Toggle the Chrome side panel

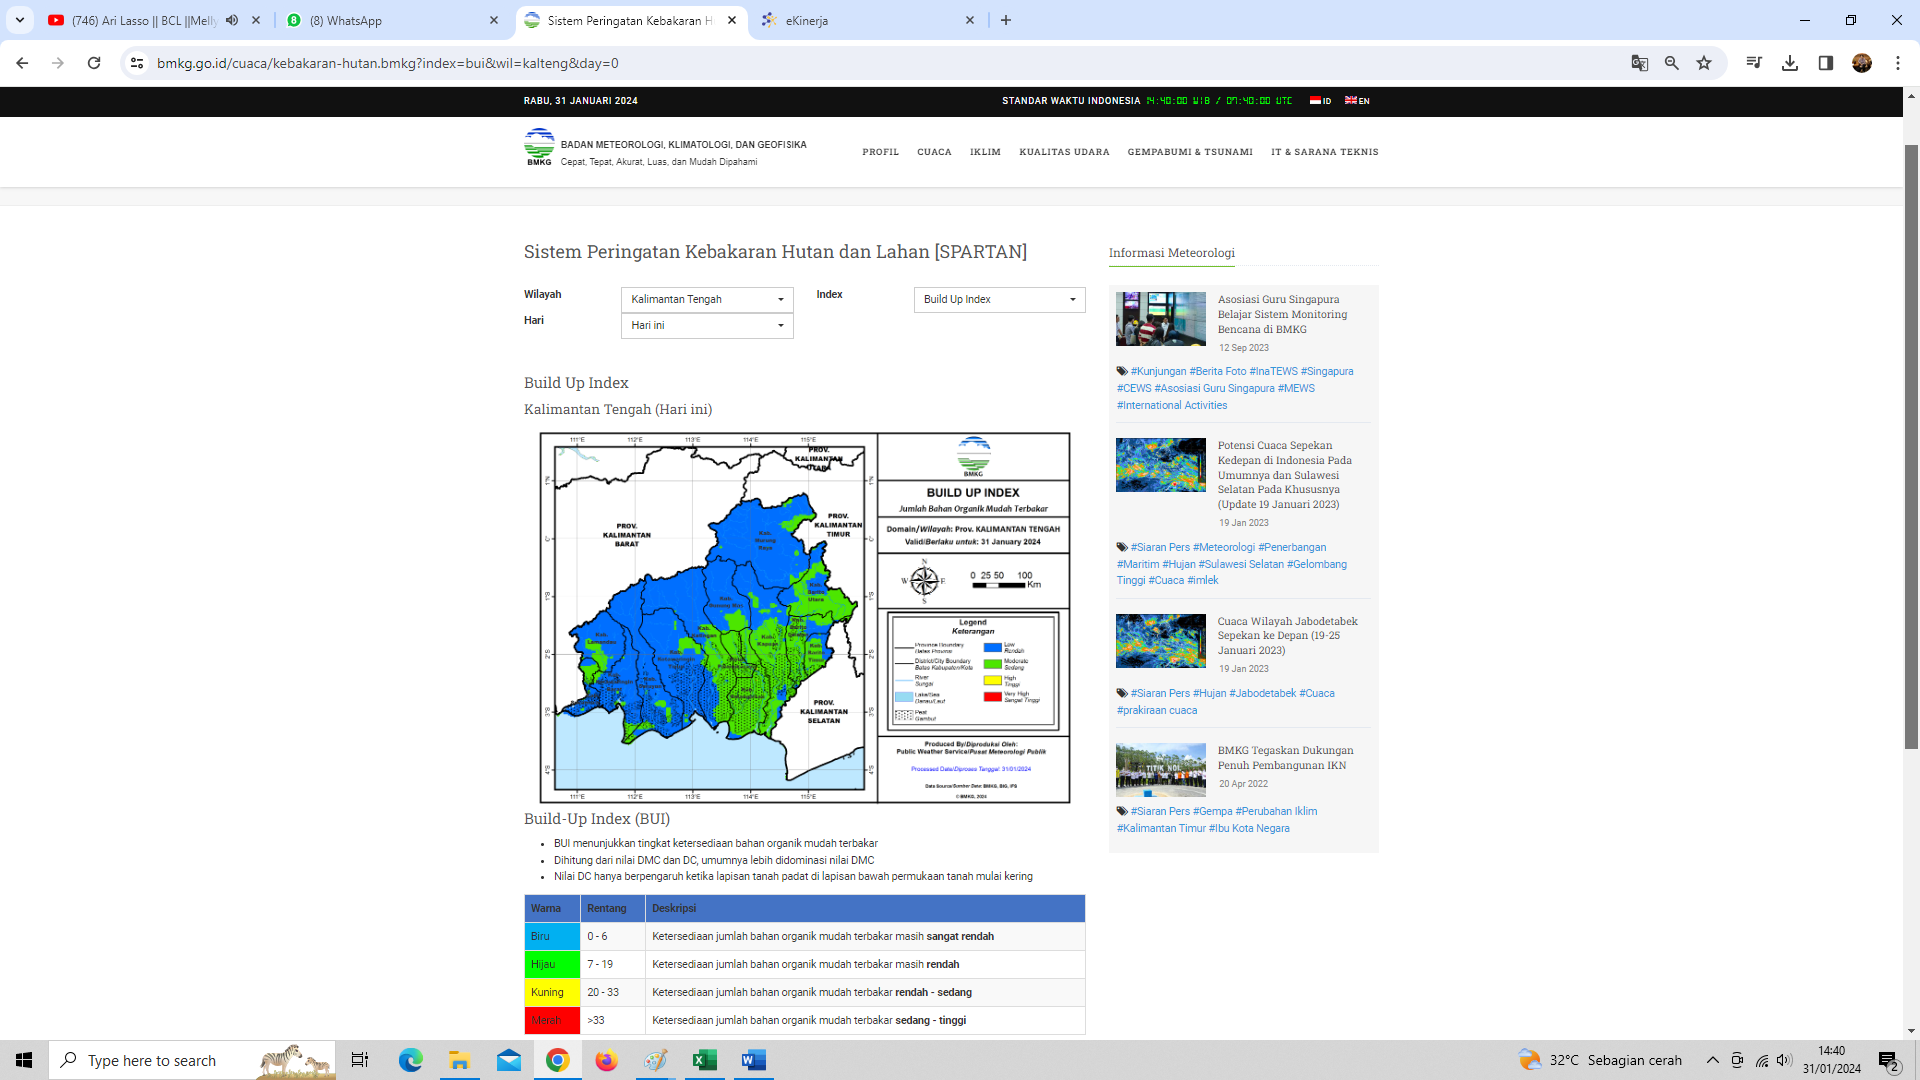(x=1826, y=63)
